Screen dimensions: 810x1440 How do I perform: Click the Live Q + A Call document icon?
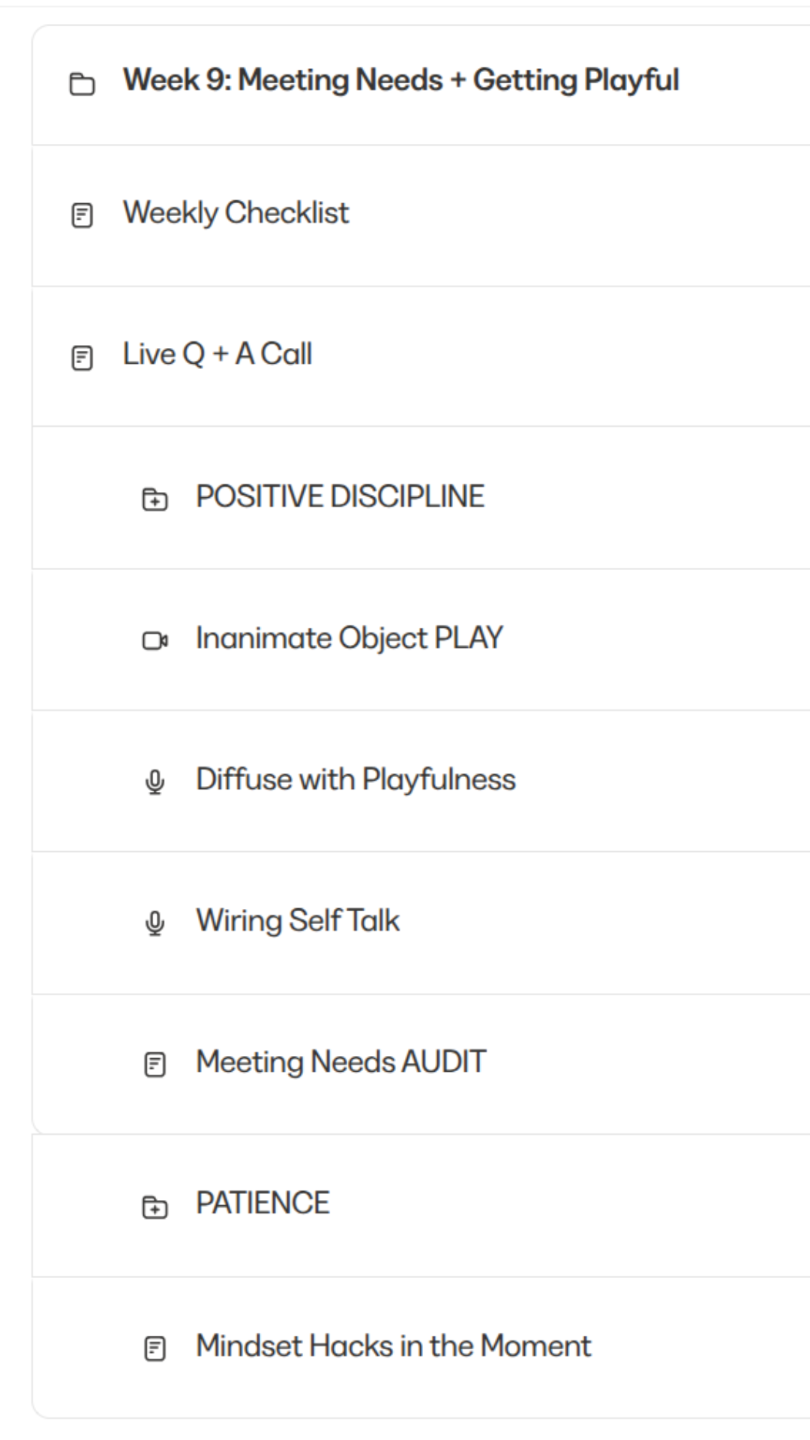click(x=82, y=357)
